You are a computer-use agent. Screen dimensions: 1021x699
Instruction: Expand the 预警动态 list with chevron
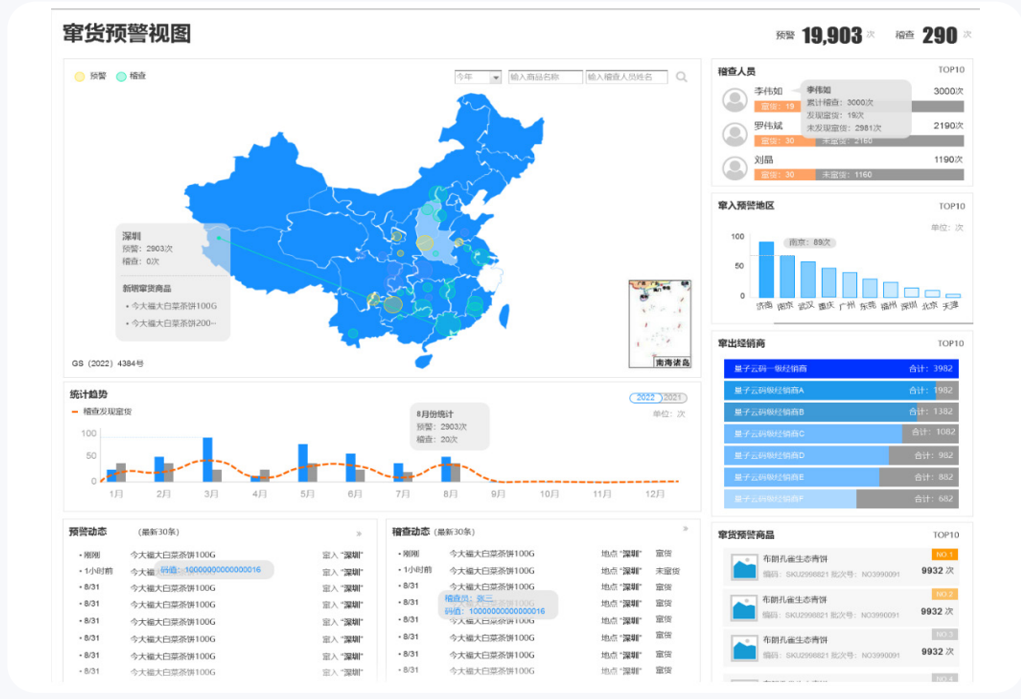click(359, 534)
